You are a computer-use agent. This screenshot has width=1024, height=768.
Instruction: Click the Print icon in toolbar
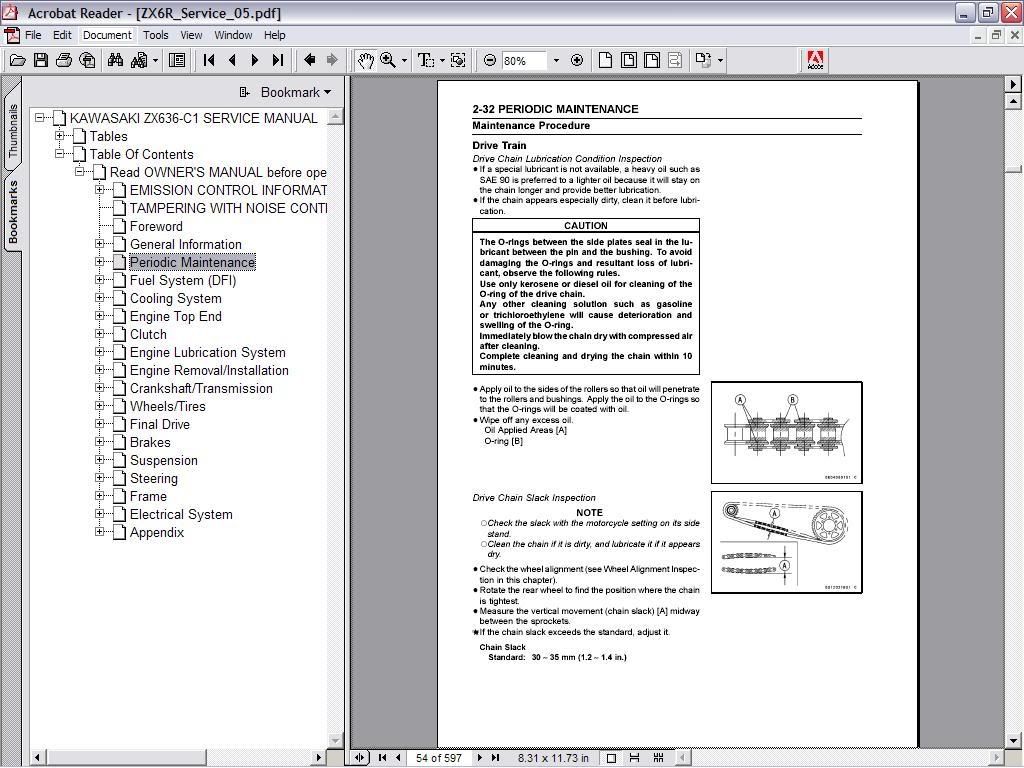[64, 60]
